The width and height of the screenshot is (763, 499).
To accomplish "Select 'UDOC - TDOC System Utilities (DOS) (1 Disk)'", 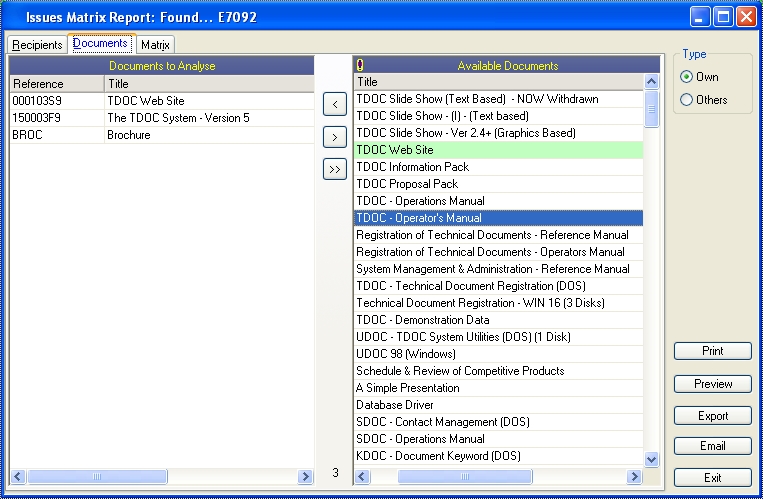I will pyautogui.click(x=499, y=337).
